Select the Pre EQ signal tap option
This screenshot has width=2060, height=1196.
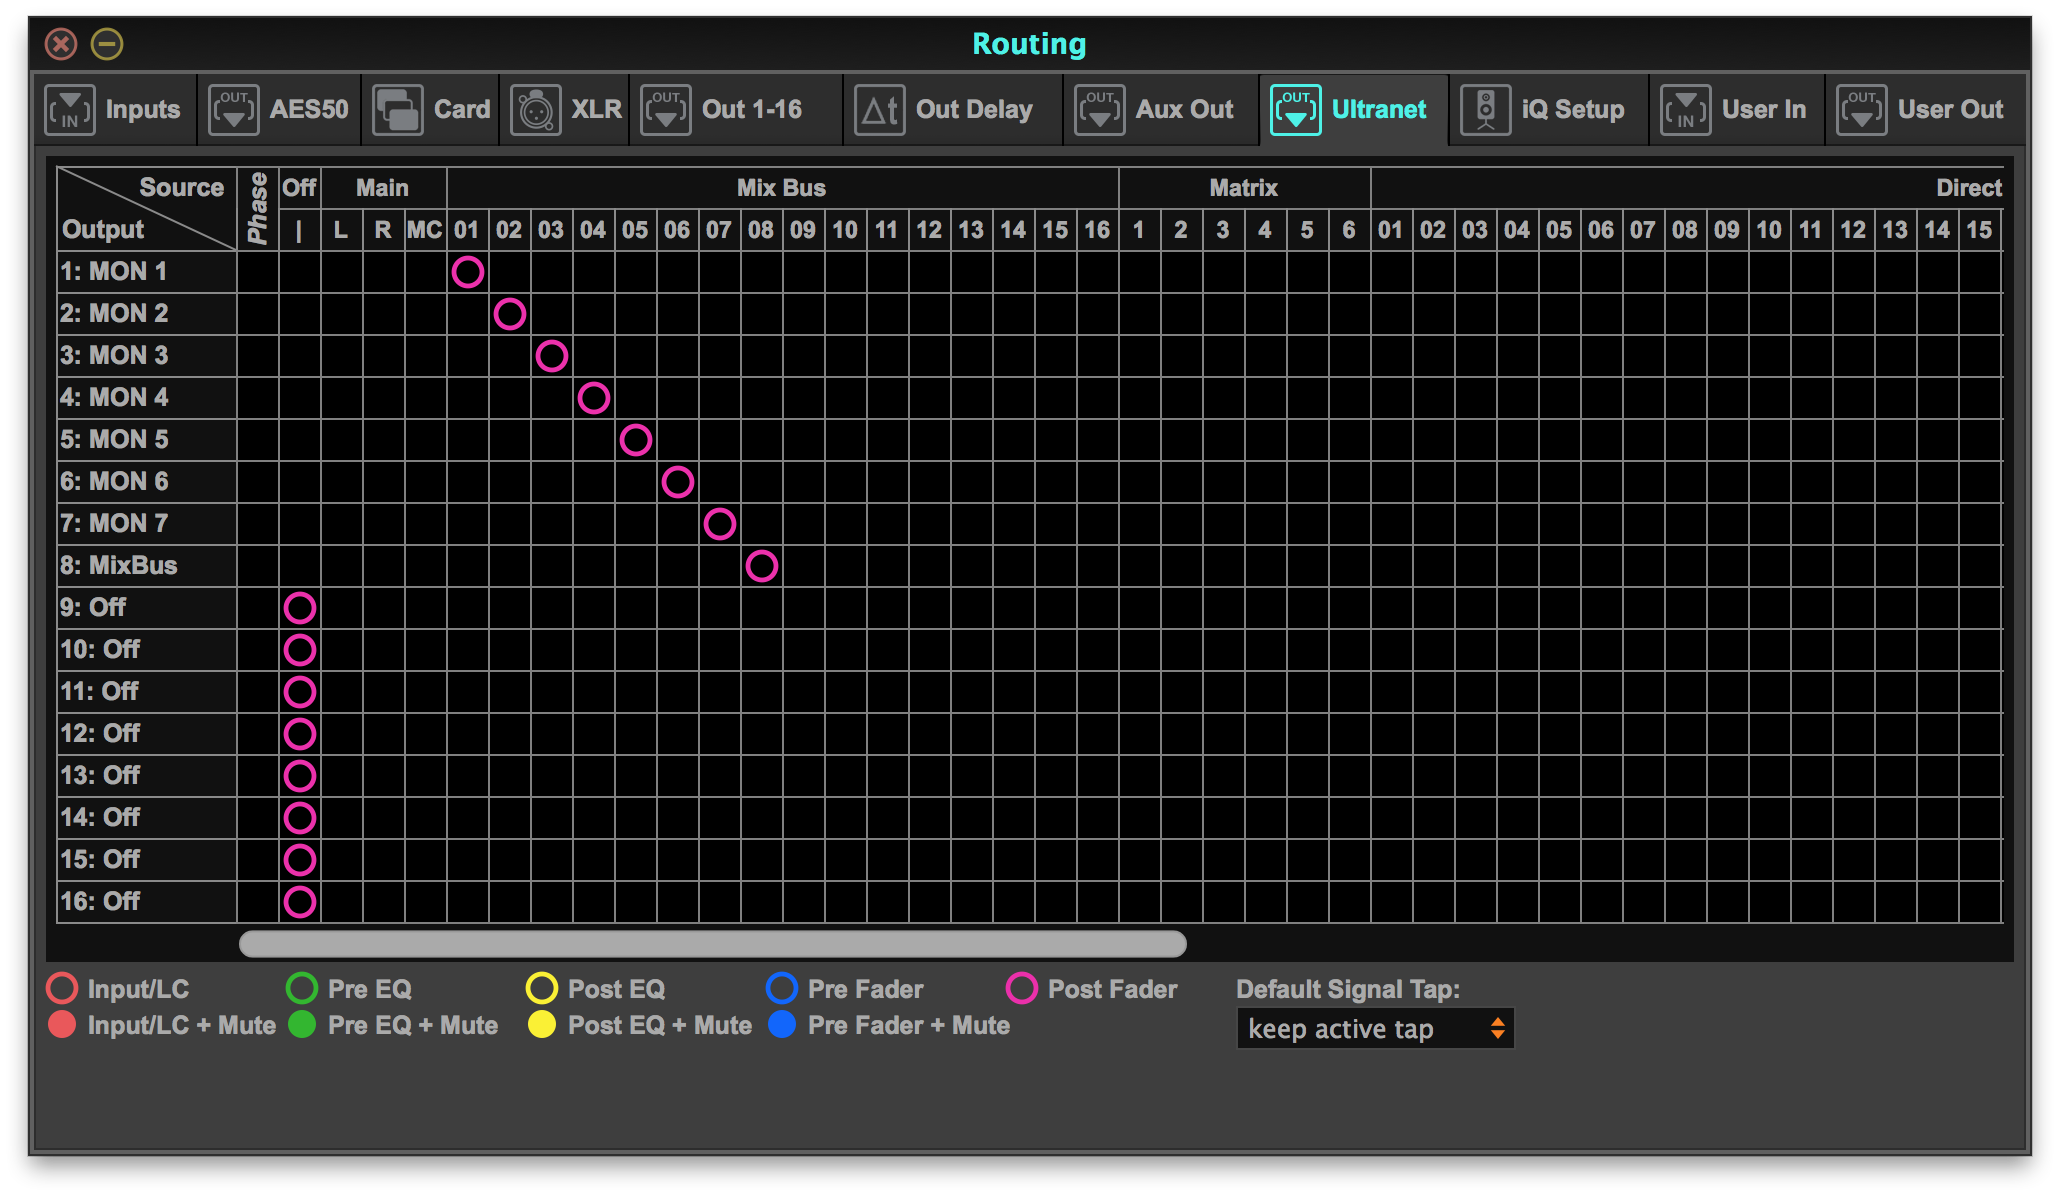(302, 988)
